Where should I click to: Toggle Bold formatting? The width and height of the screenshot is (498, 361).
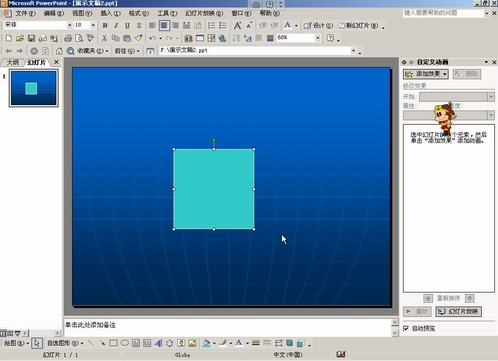105,25
